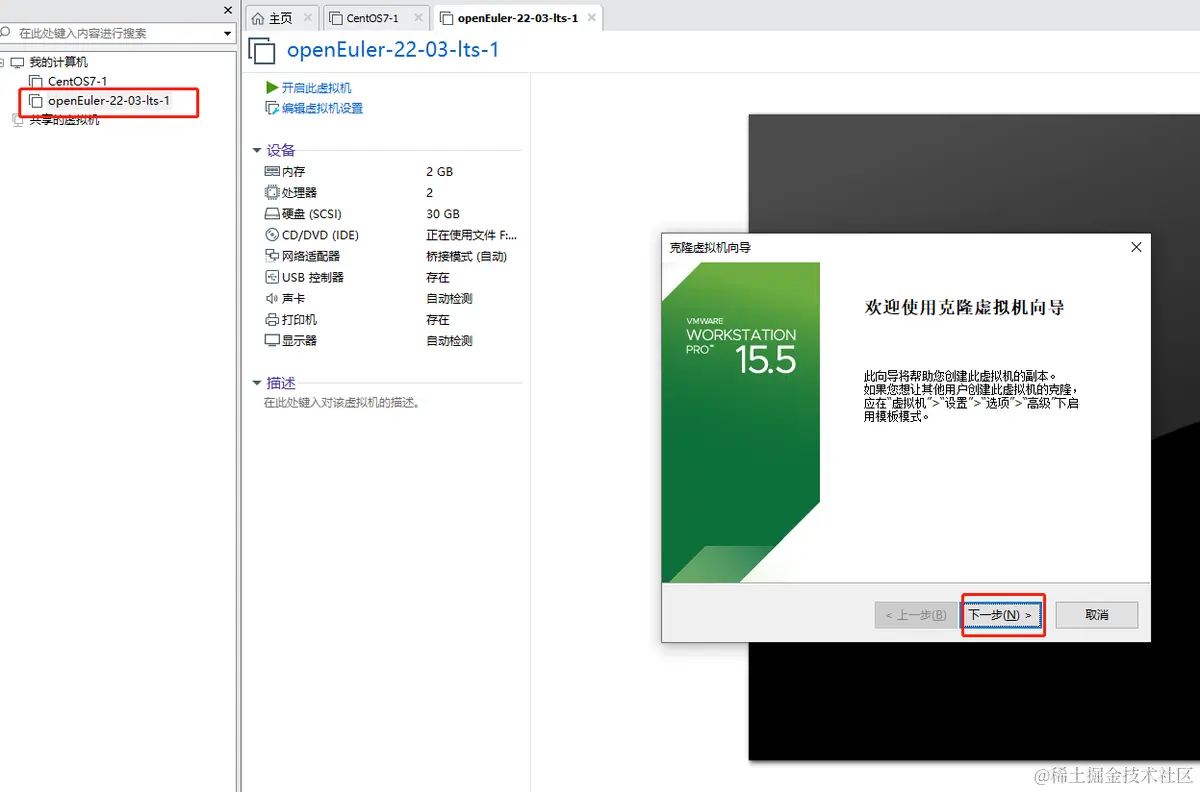Screen dimensions: 1200x792
Task: Click the CentOS7-1 VM icon in library tree
Action: click(37, 81)
